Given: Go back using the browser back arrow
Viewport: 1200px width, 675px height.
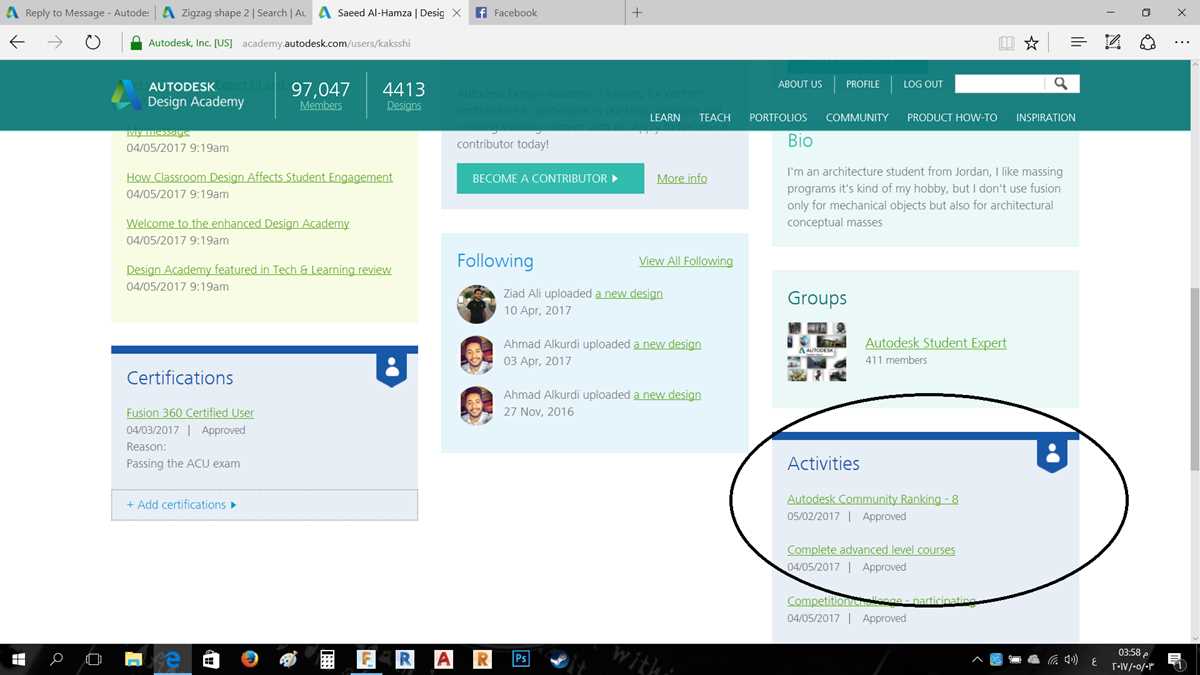Looking at the screenshot, I should pos(17,42).
